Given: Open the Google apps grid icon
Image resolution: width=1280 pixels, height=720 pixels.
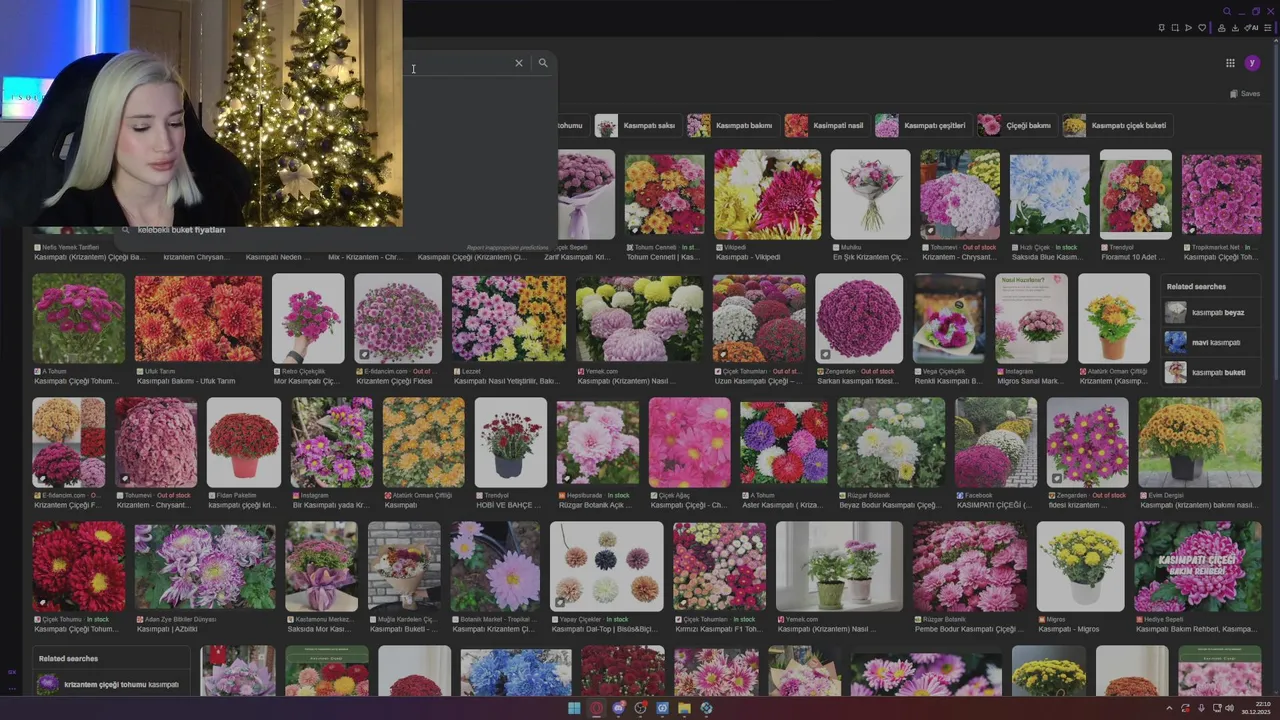Looking at the screenshot, I should click(1230, 63).
